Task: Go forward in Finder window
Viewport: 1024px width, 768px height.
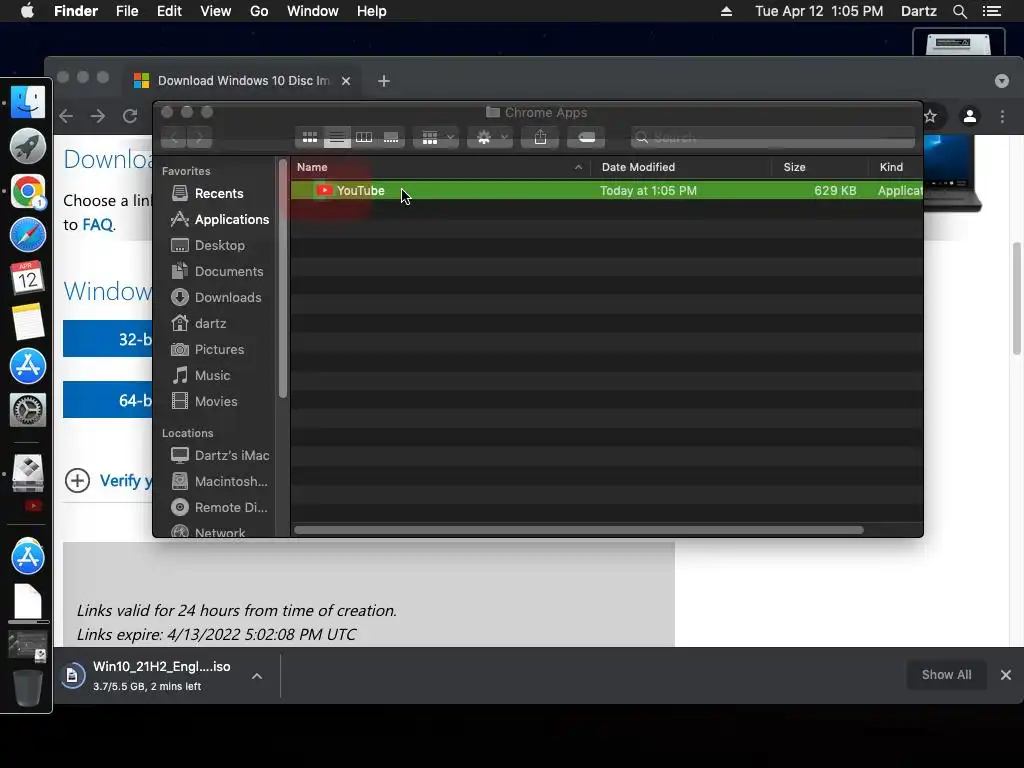Action: [199, 137]
